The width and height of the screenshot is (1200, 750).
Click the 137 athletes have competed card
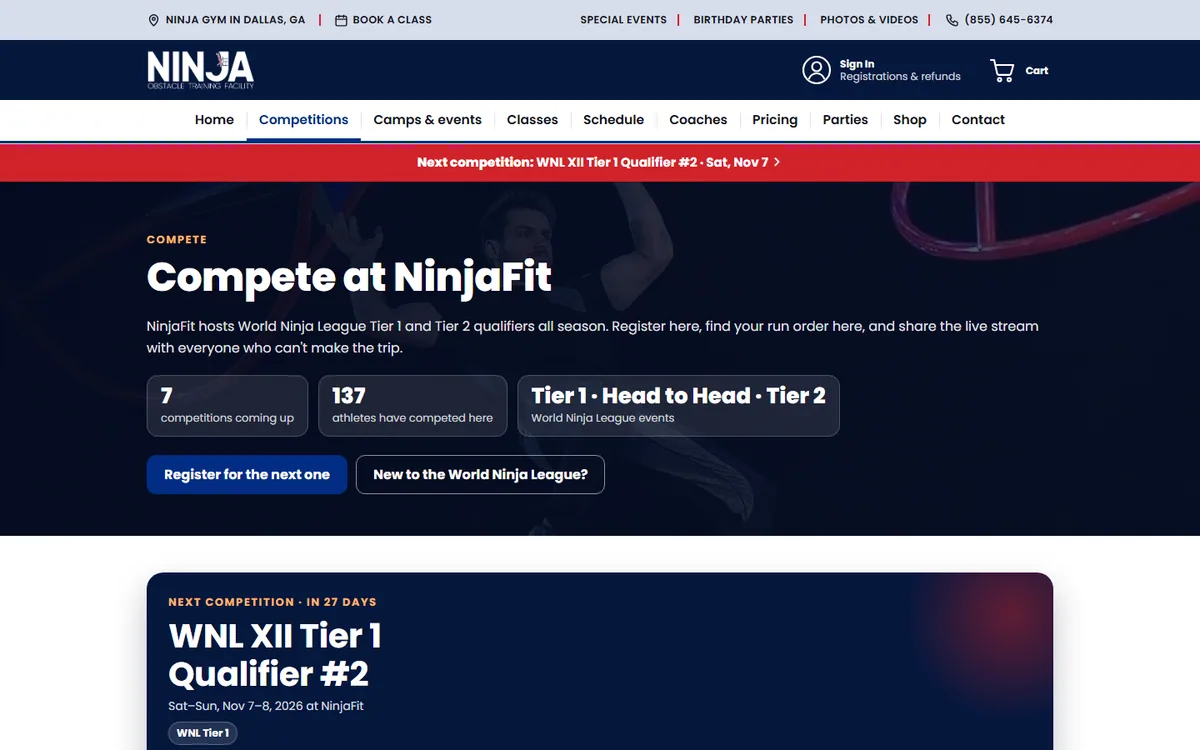tap(412, 406)
